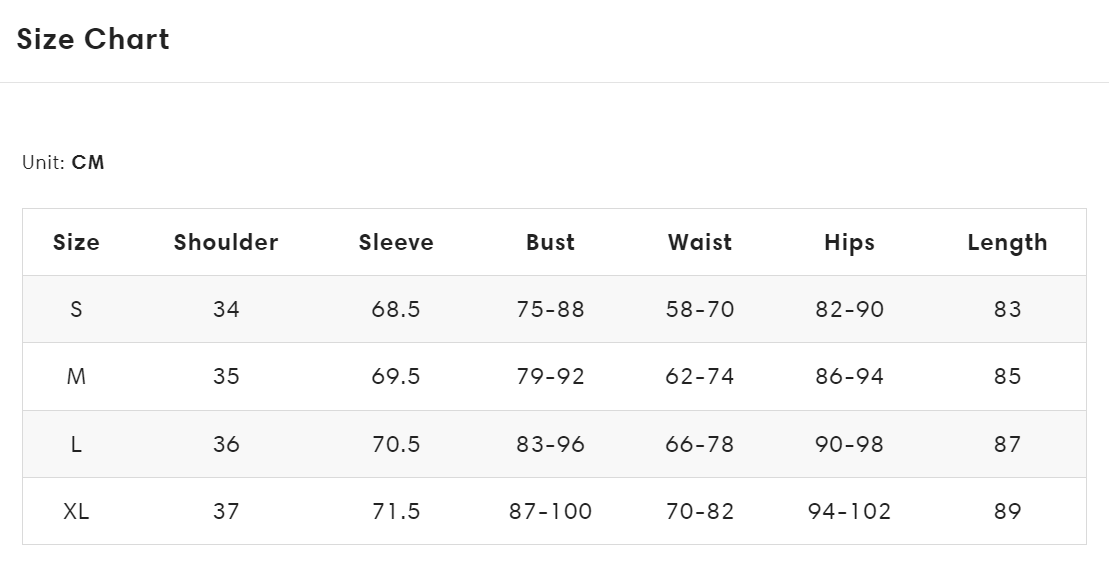Select the 79-92 bust value
Screen dimensions: 1109x566
[550, 377]
